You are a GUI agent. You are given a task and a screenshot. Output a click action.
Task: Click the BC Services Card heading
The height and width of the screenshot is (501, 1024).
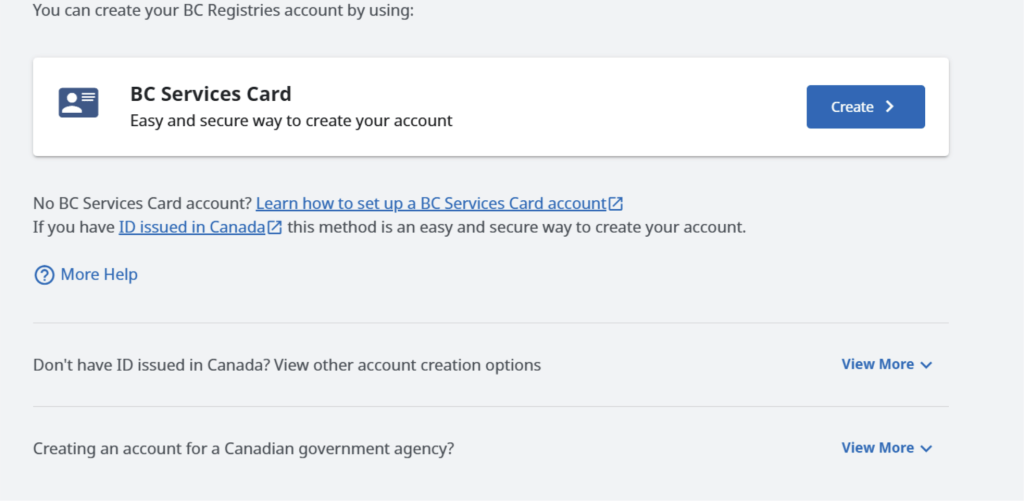[211, 94]
